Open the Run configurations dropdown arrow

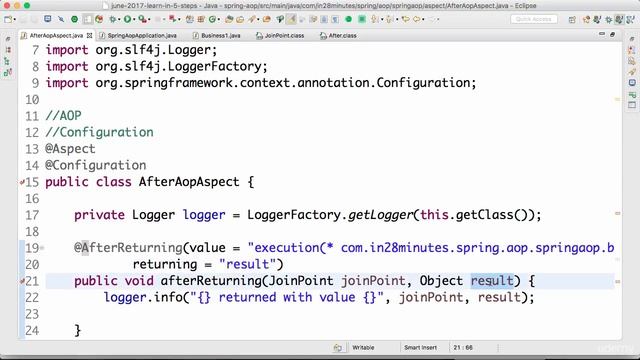pyautogui.click(x=134, y=19)
